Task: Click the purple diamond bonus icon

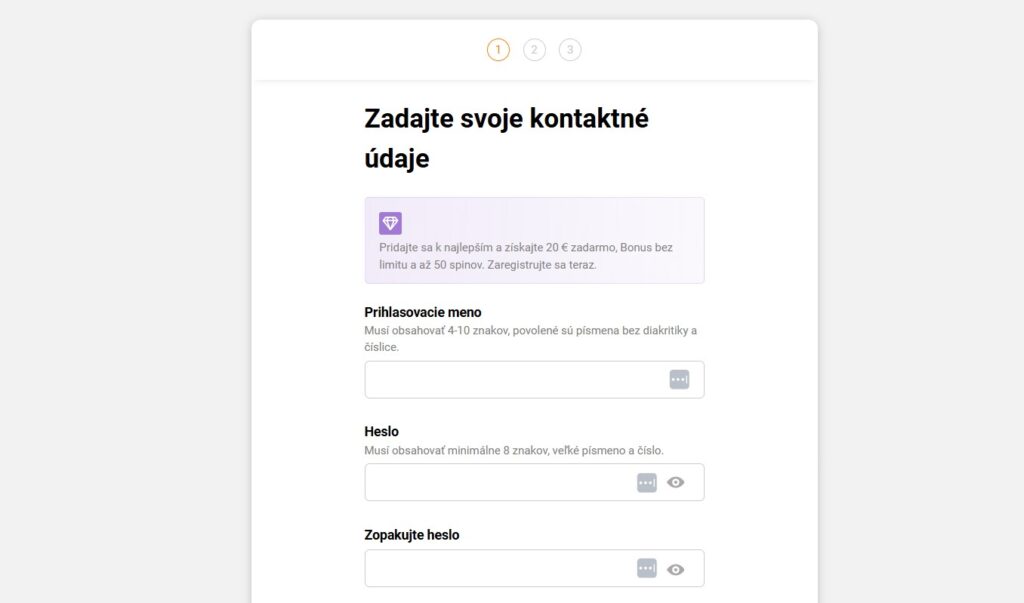Action: click(390, 223)
